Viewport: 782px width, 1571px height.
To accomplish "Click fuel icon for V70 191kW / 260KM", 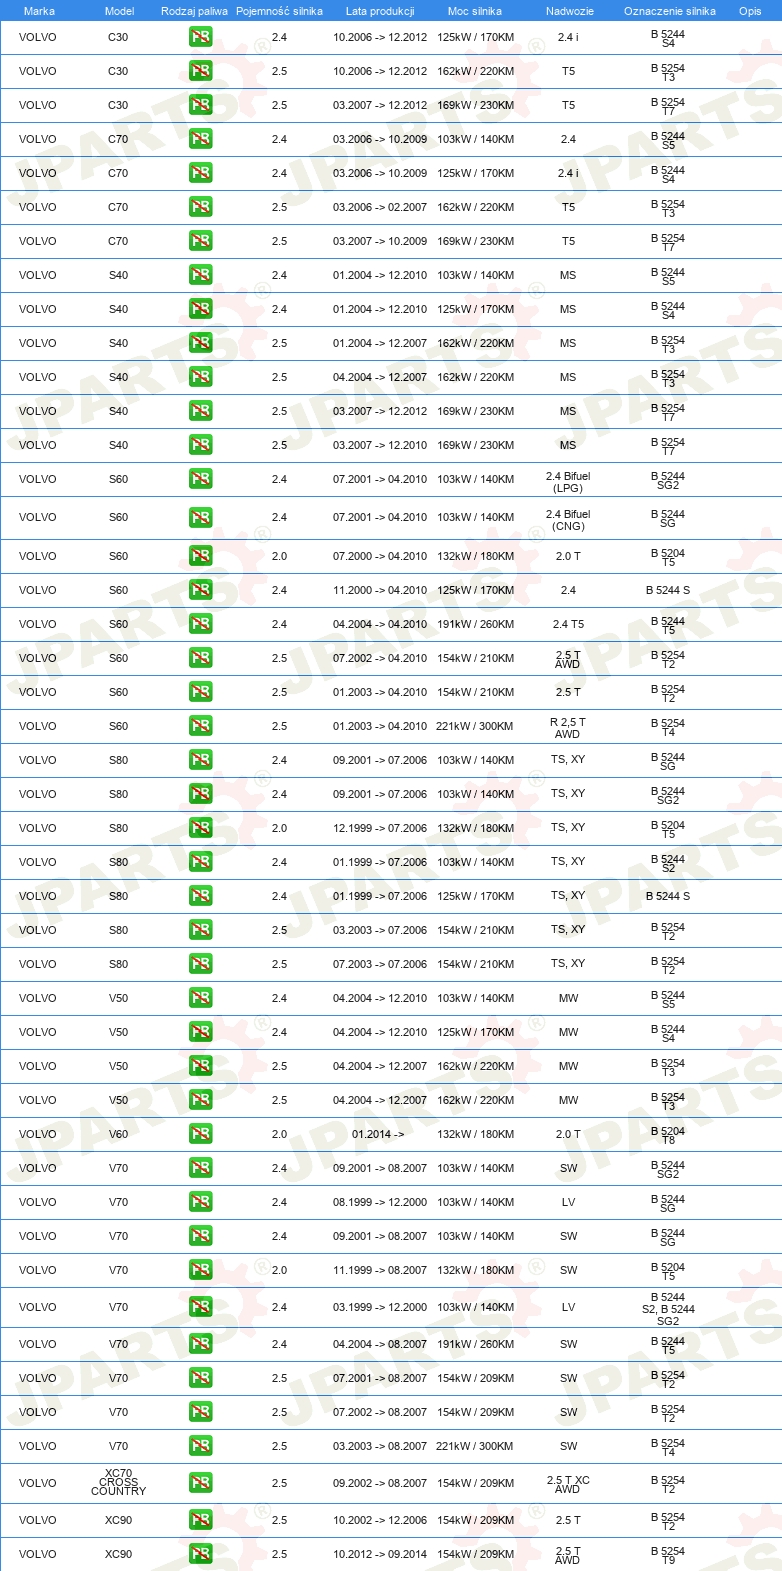I will [x=200, y=1344].
